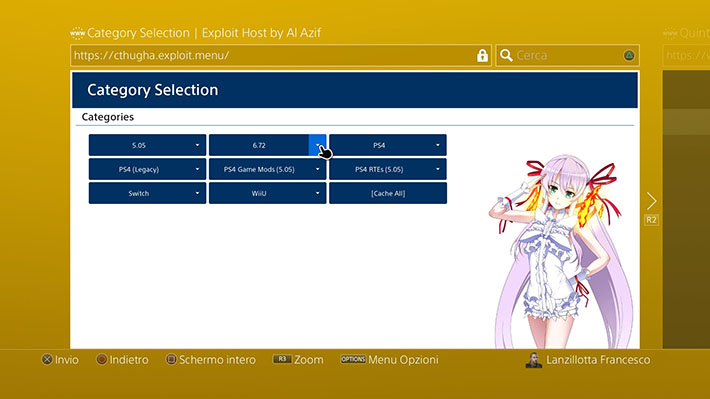The image size is (710, 399).
Task: Focus the URL address bar
Action: 281,55
